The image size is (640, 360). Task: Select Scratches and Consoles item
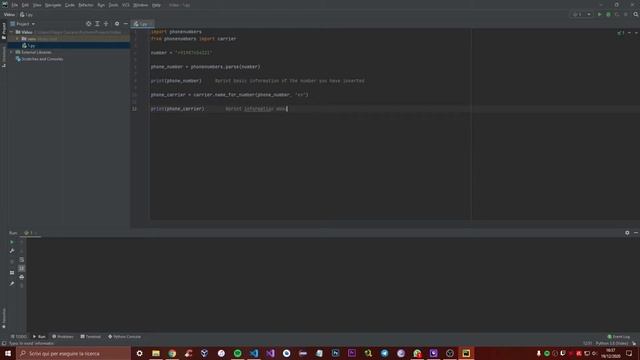(x=40, y=59)
